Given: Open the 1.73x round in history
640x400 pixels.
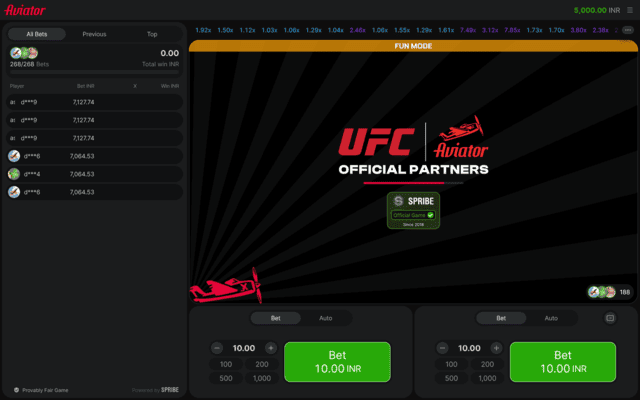Looking at the screenshot, I should point(534,30).
